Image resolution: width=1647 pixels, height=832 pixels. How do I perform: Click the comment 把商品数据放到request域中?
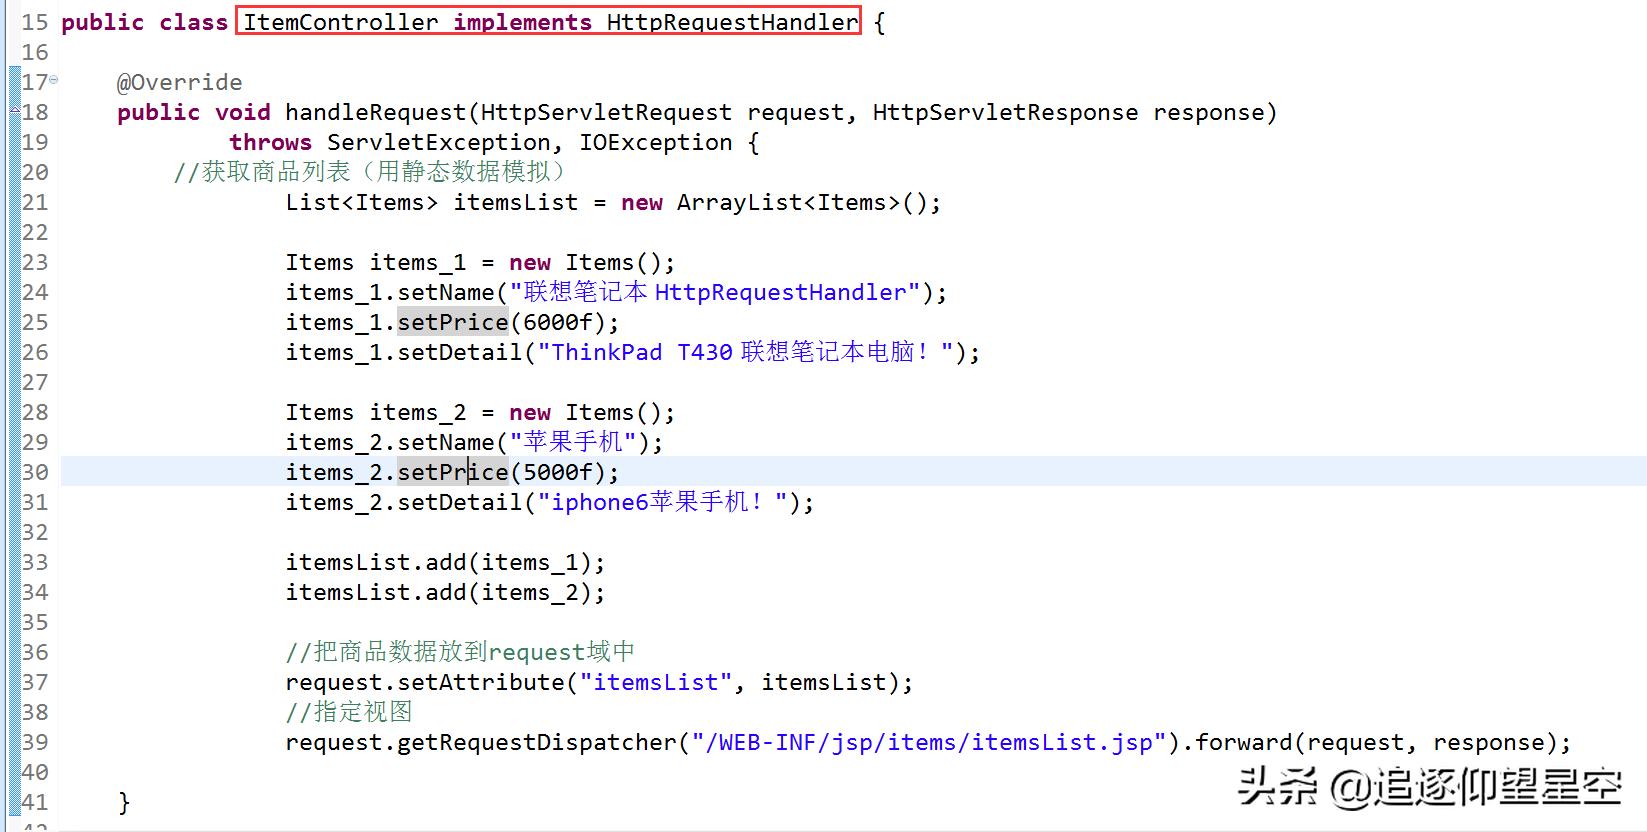click(460, 652)
